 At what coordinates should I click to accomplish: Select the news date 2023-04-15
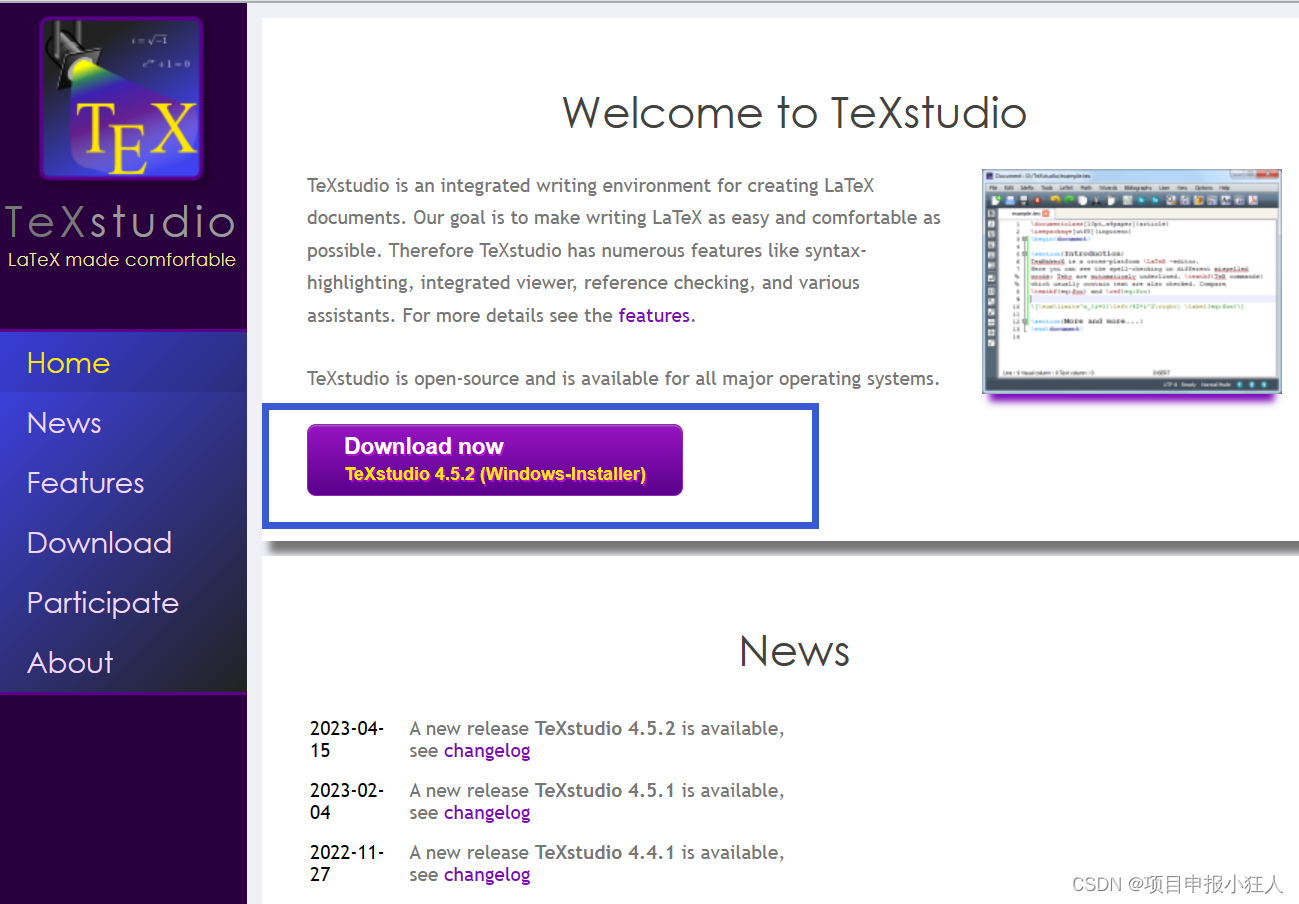tap(347, 740)
